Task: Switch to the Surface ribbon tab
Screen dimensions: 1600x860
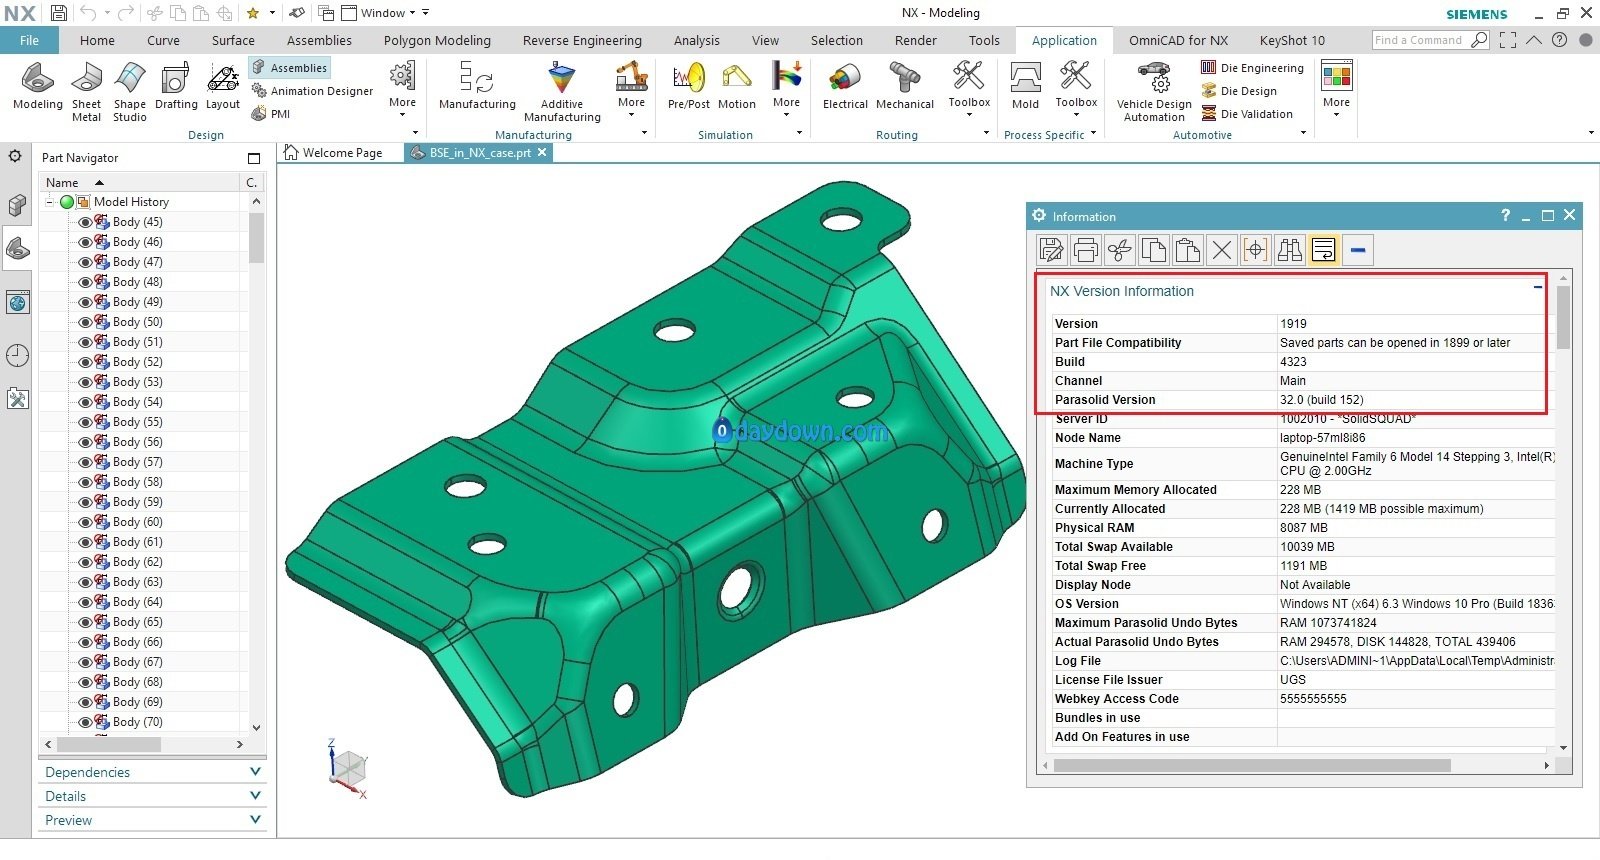Action: pyautogui.click(x=233, y=40)
